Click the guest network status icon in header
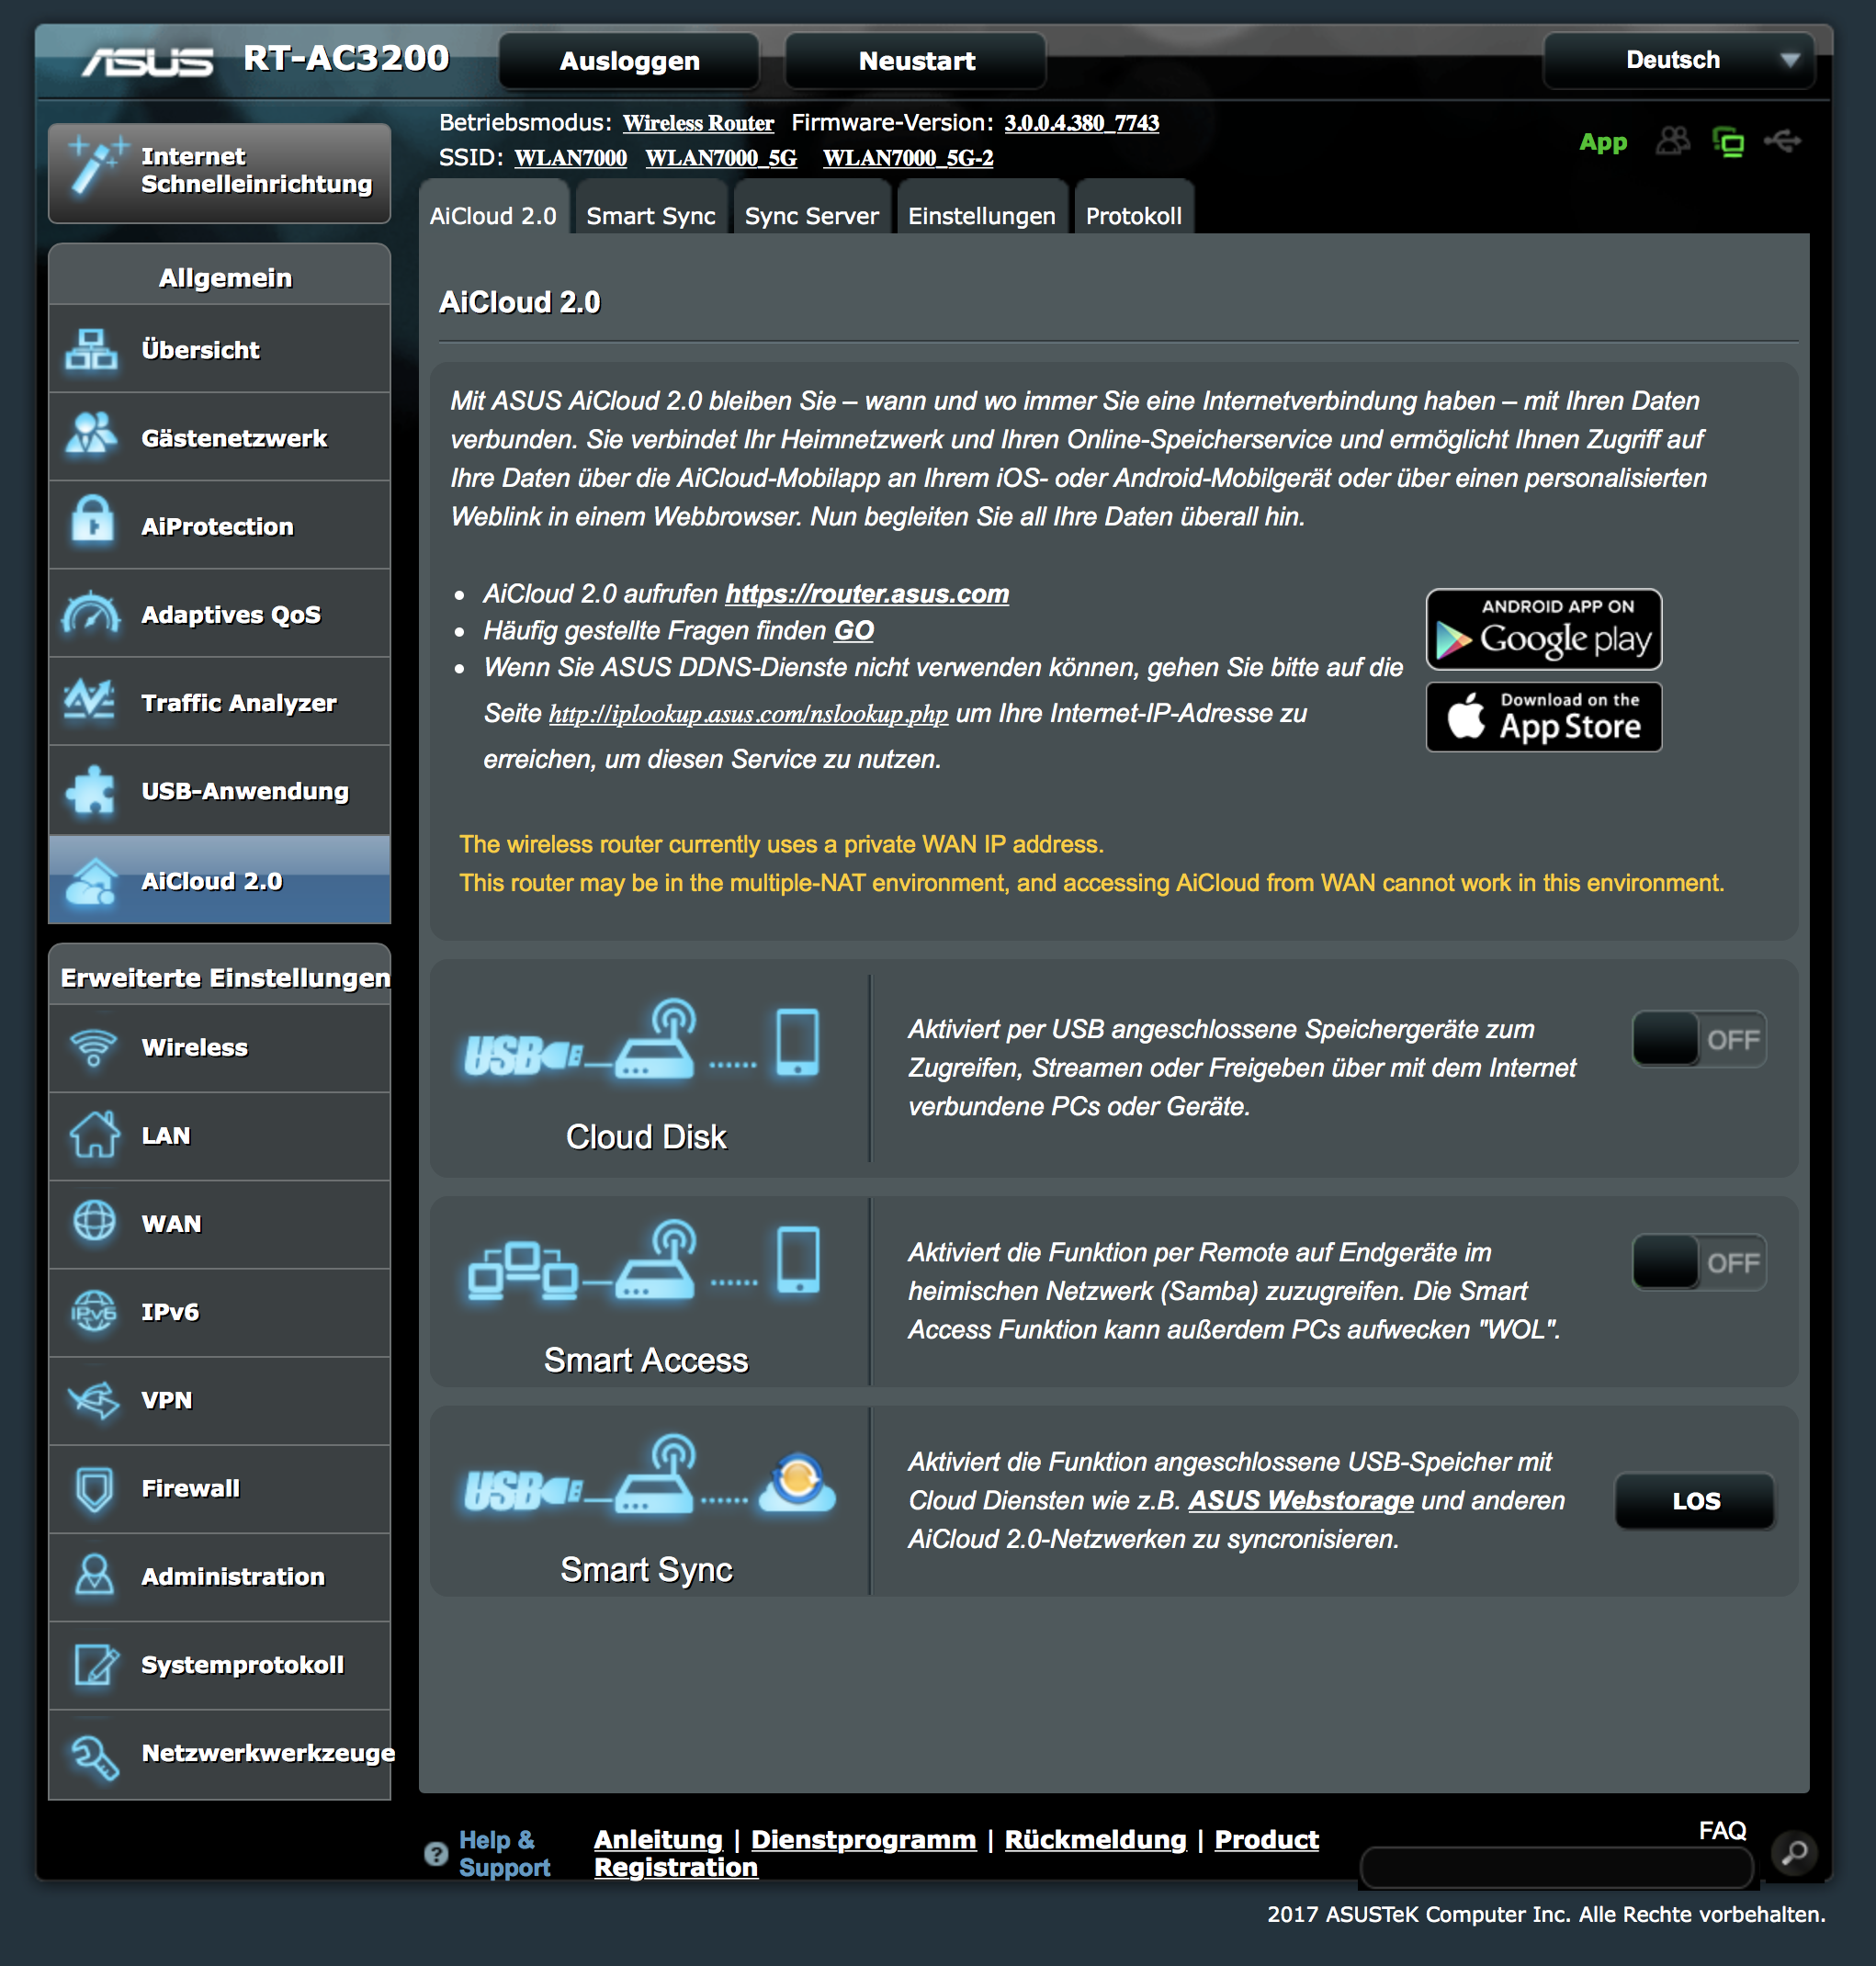Viewport: 1876px width, 1966px height. click(1672, 141)
